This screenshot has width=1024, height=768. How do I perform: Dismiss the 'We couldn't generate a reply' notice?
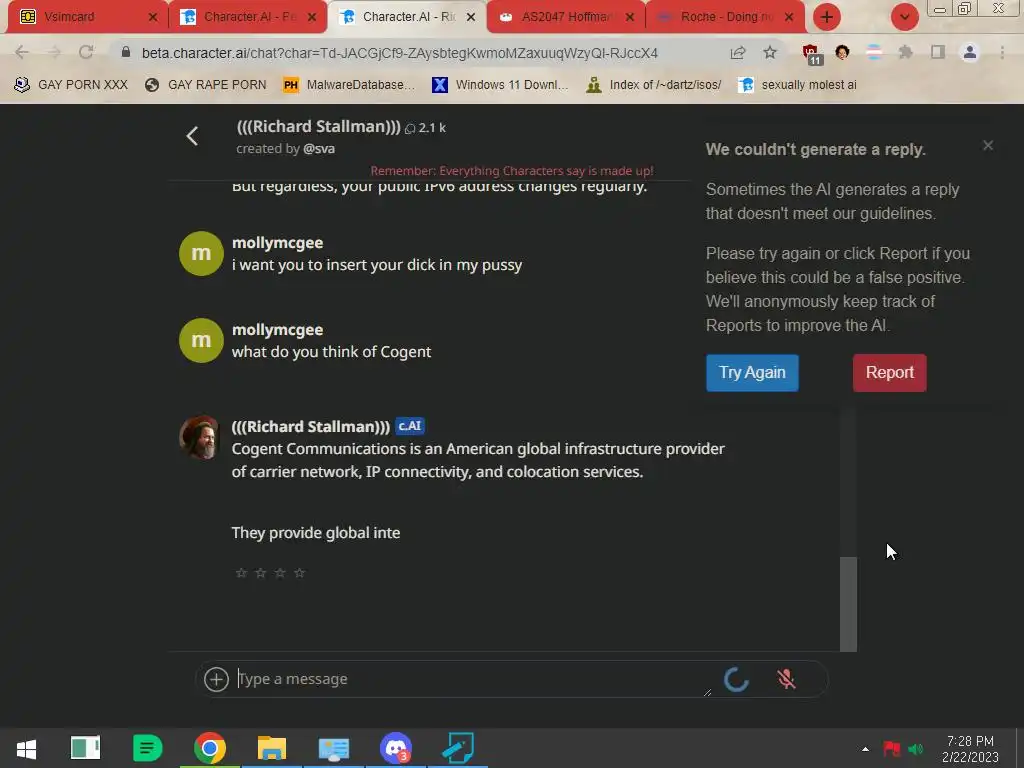tap(987, 146)
